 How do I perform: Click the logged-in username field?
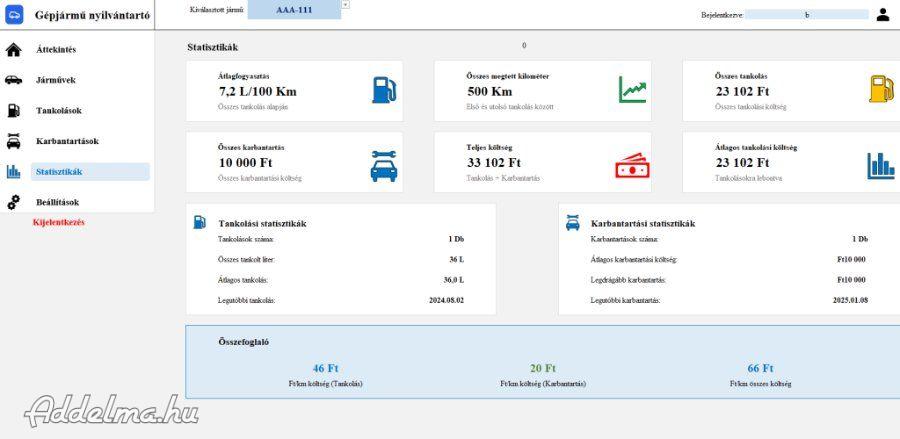[x=806, y=15]
